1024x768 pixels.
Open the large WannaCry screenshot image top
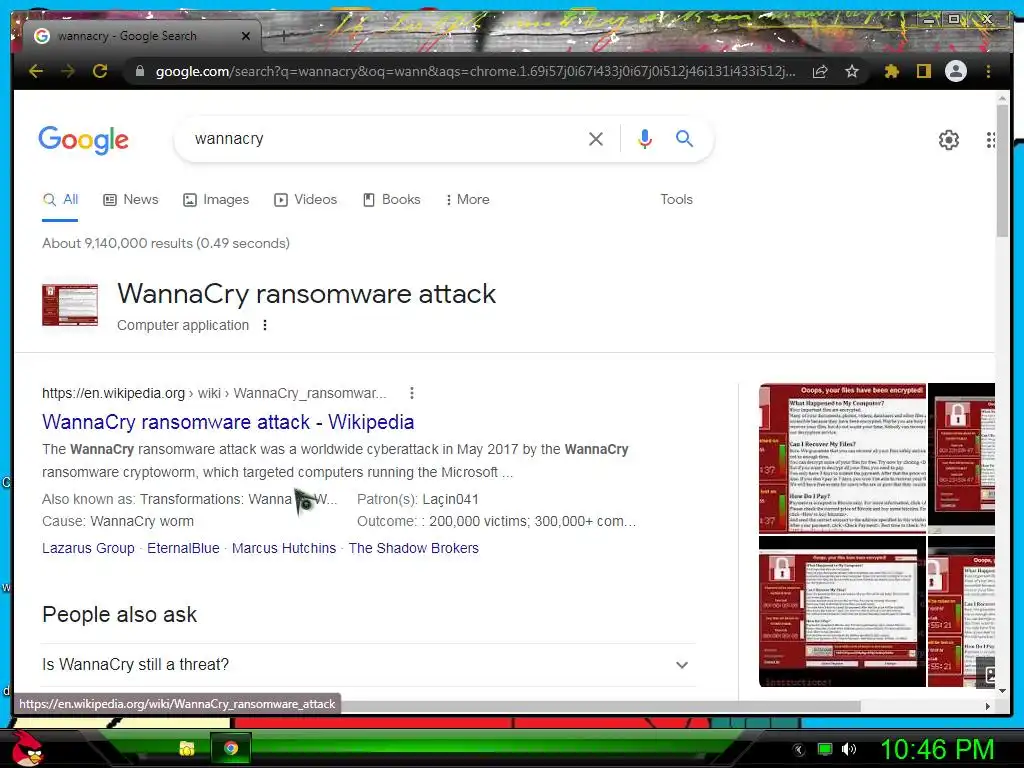click(x=842, y=458)
